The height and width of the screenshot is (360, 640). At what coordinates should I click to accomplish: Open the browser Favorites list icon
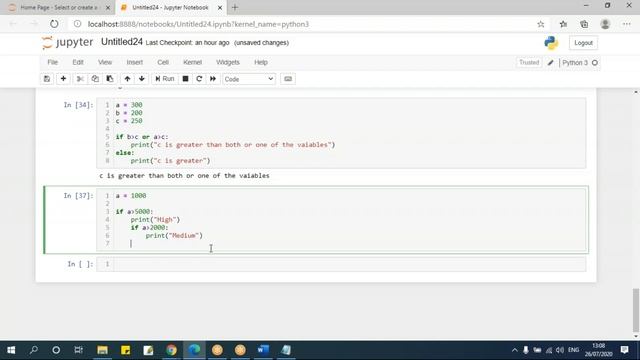(563, 24)
